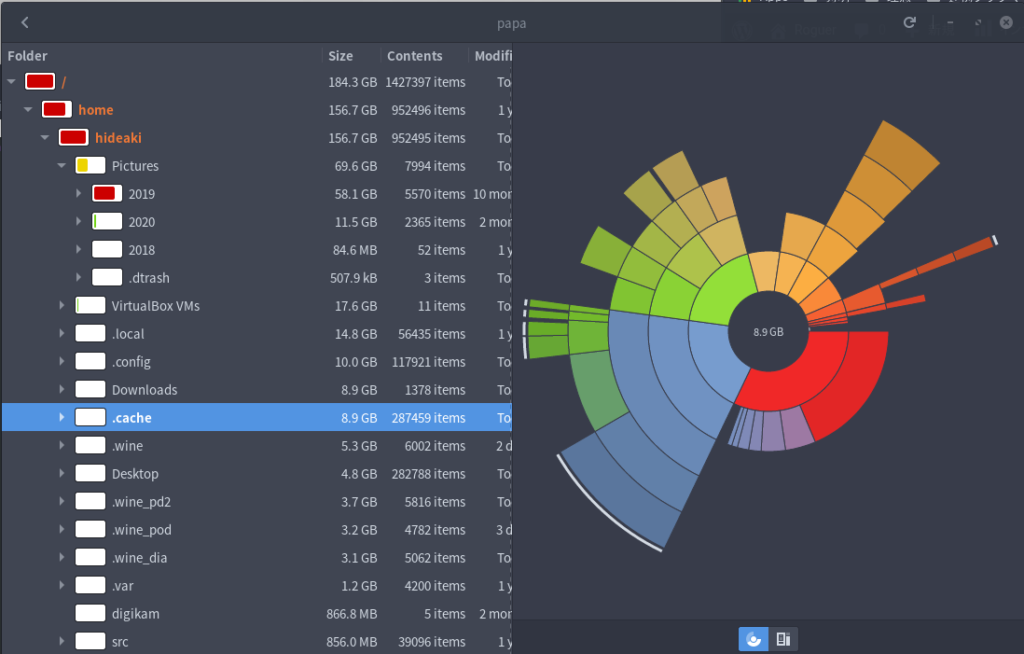Click the refresh icon in the header bar
The height and width of the screenshot is (654, 1024).
909,22
